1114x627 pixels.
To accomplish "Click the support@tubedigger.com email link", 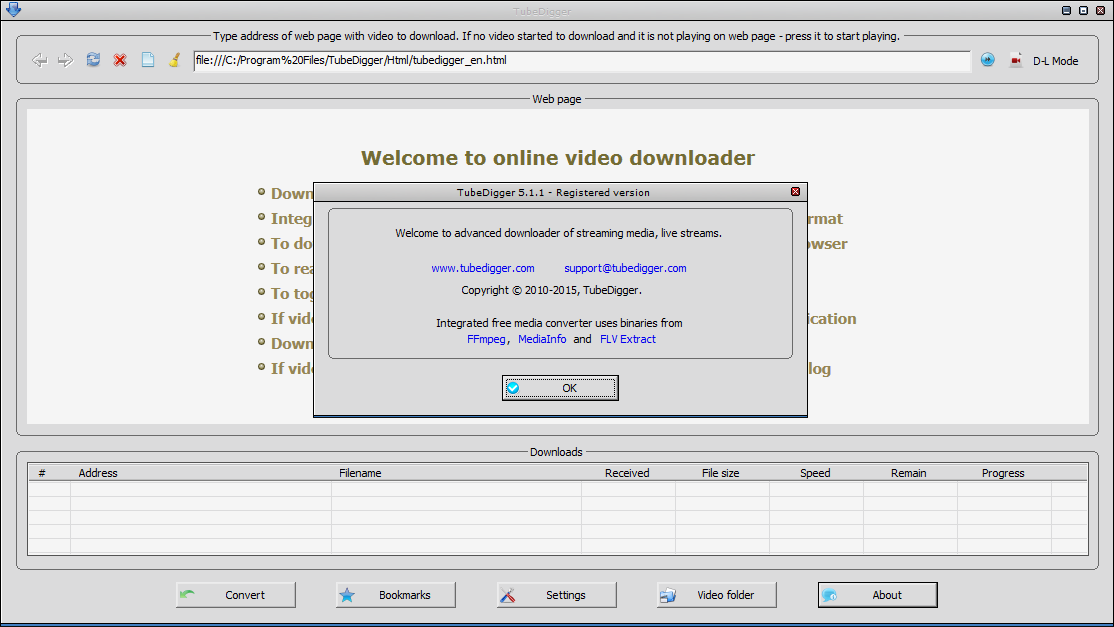I will pos(625,268).
